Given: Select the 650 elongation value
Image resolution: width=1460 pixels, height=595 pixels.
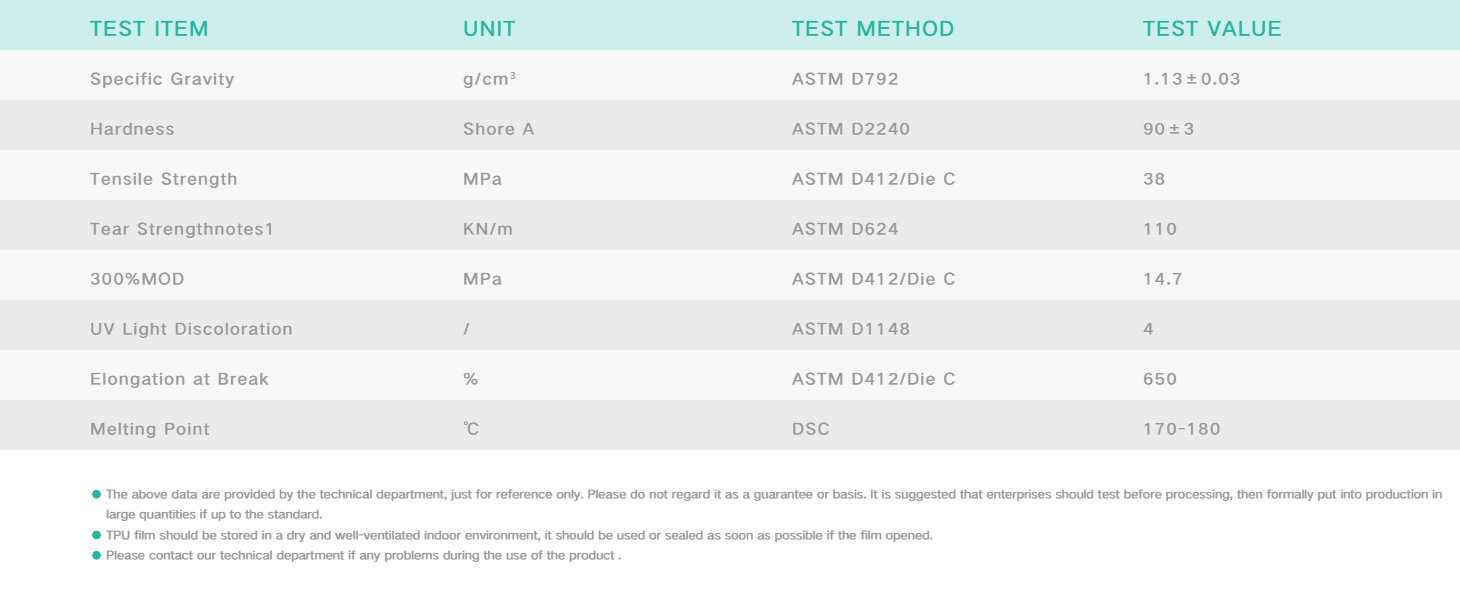Looking at the screenshot, I should click(1160, 379).
